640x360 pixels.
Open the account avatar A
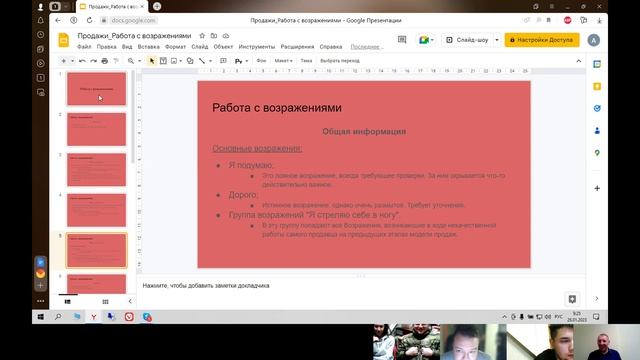click(x=593, y=40)
